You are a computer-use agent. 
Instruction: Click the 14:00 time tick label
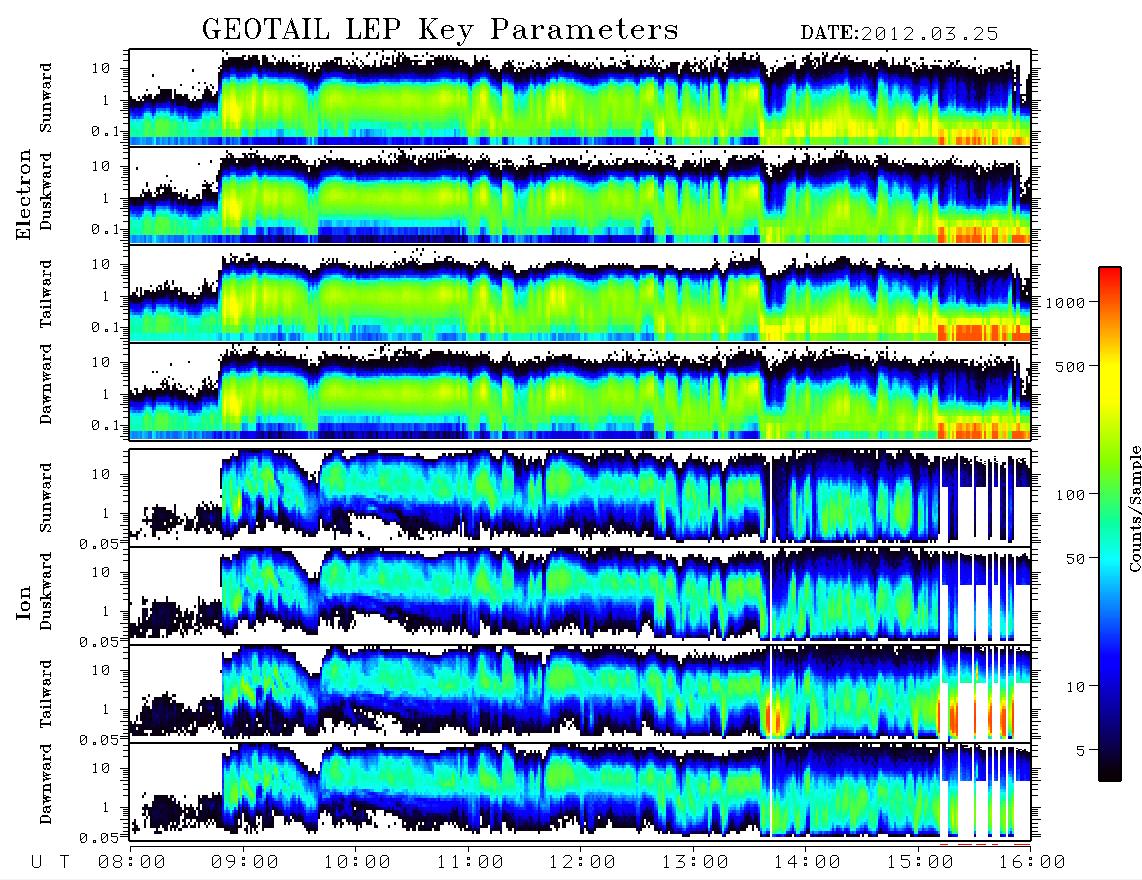pyautogui.click(x=808, y=863)
